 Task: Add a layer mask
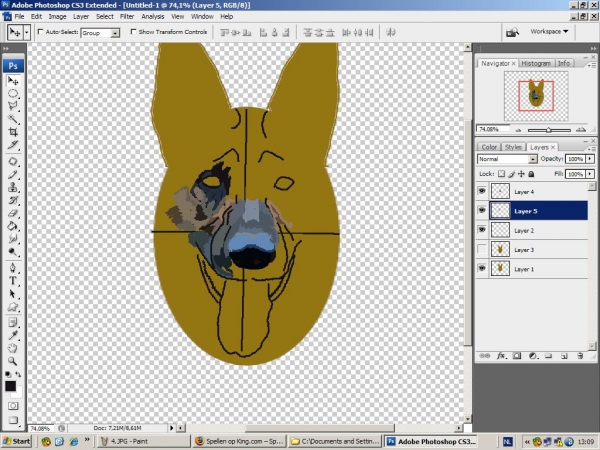517,356
